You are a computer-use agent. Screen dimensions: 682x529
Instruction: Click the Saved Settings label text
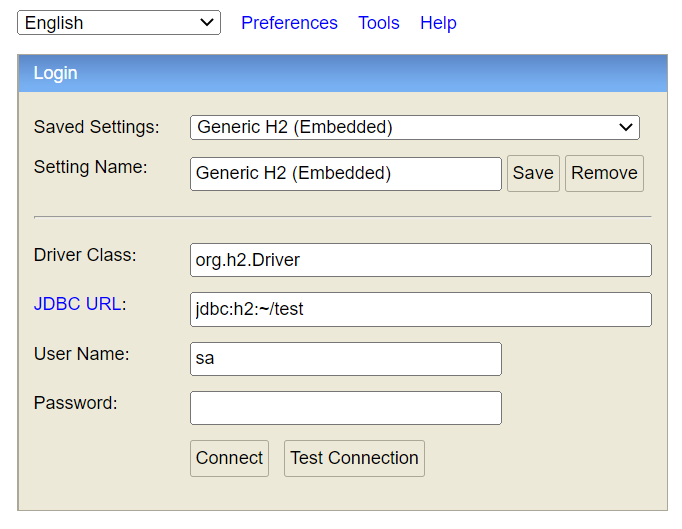(97, 127)
